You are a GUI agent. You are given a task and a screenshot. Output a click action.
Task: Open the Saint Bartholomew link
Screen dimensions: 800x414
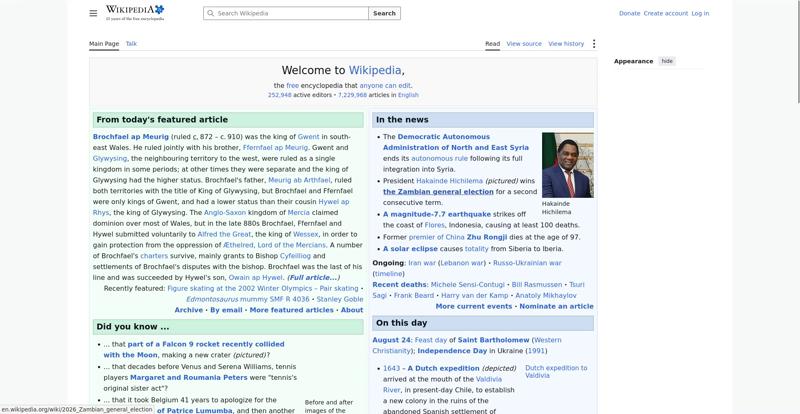pos(493,340)
